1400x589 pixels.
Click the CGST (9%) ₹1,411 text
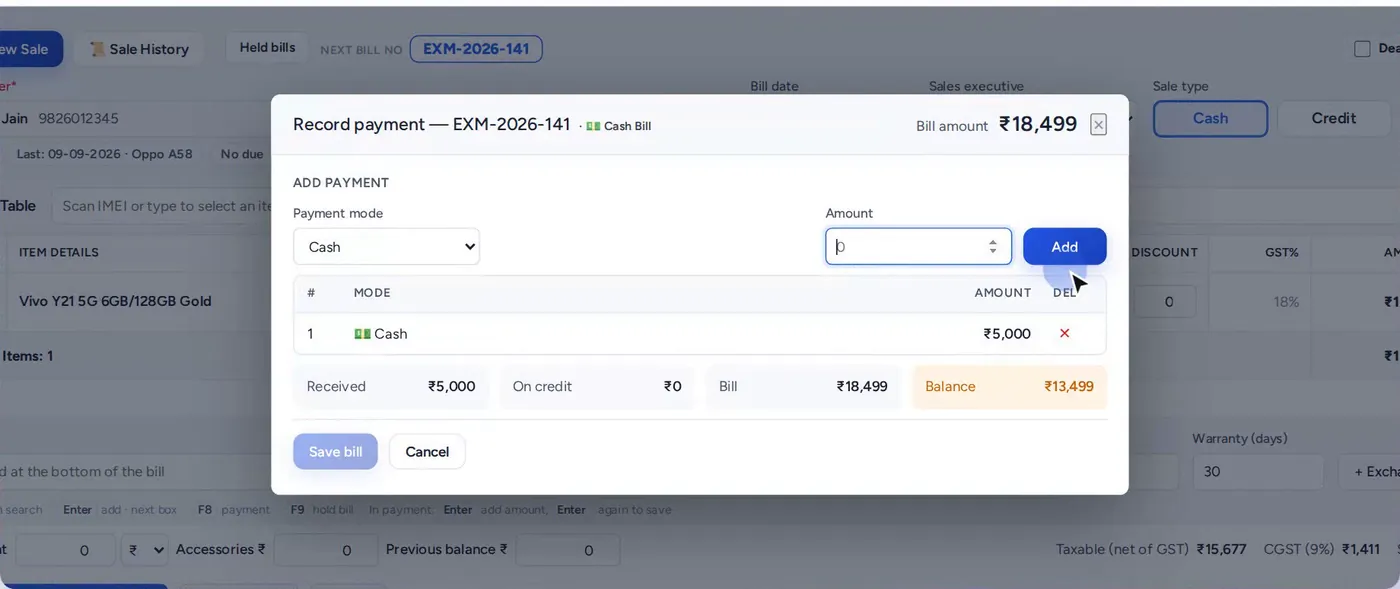[x=1322, y=549]
